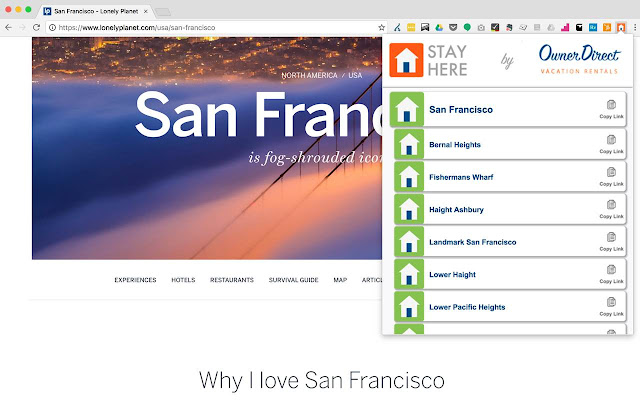Click house icon beside Bernal Heights

click(x=409, y=144)
